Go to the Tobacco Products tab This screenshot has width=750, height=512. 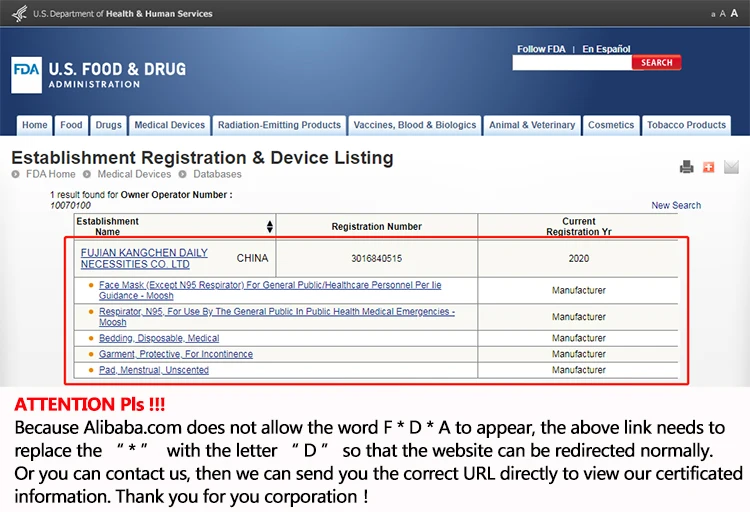pos(686,125)
